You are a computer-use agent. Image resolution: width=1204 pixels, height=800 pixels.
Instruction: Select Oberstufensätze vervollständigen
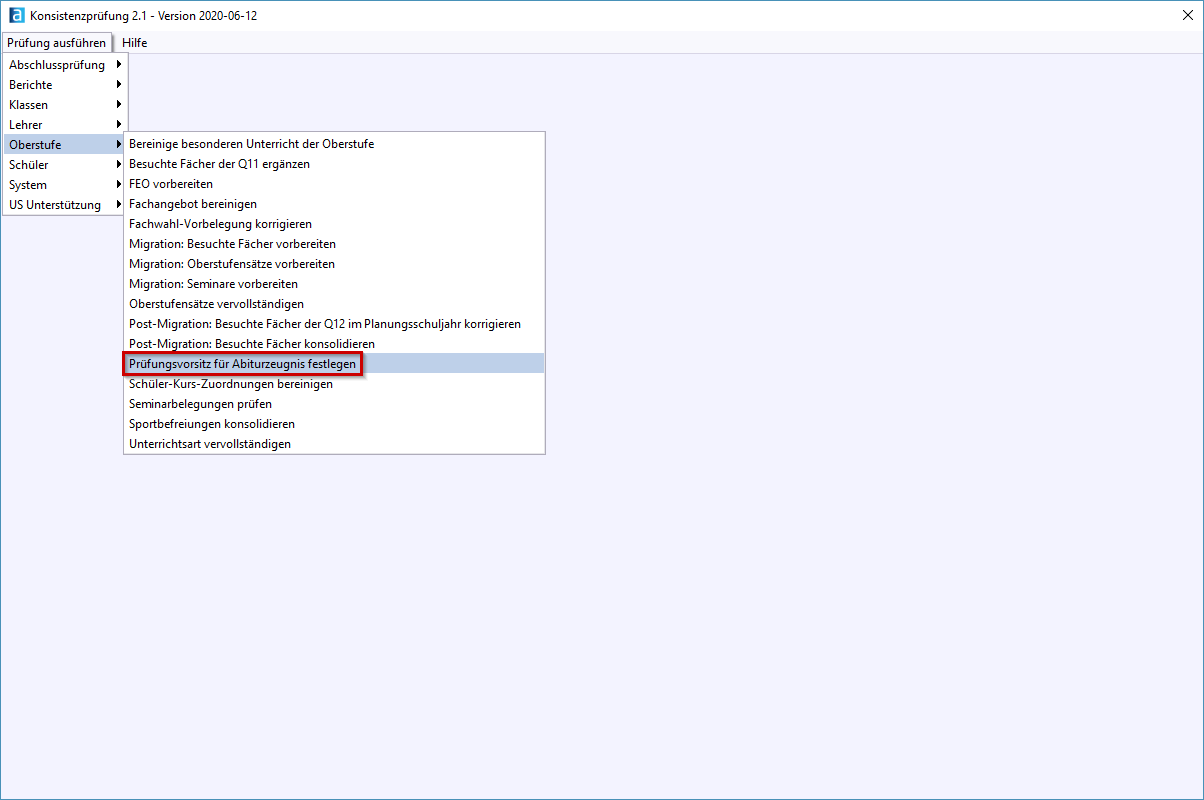pyautogui.click(x=334, y=304)
